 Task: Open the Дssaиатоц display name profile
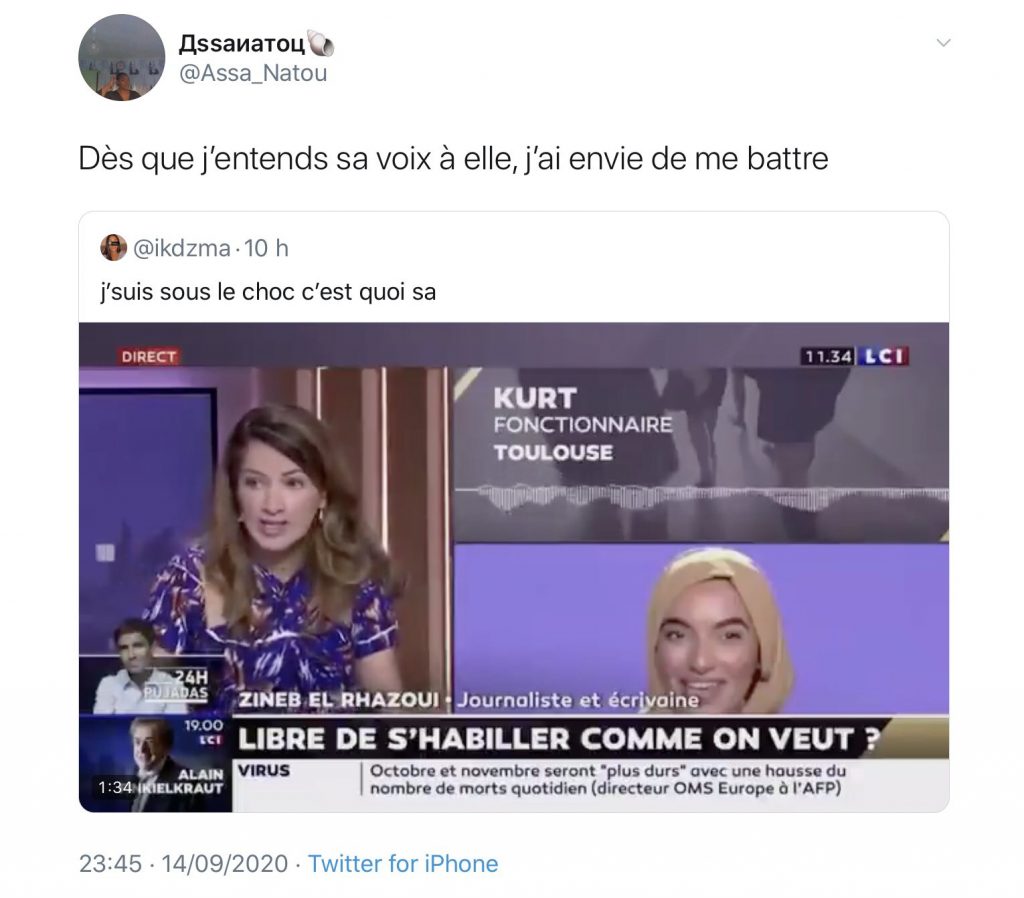pos(242,43)
